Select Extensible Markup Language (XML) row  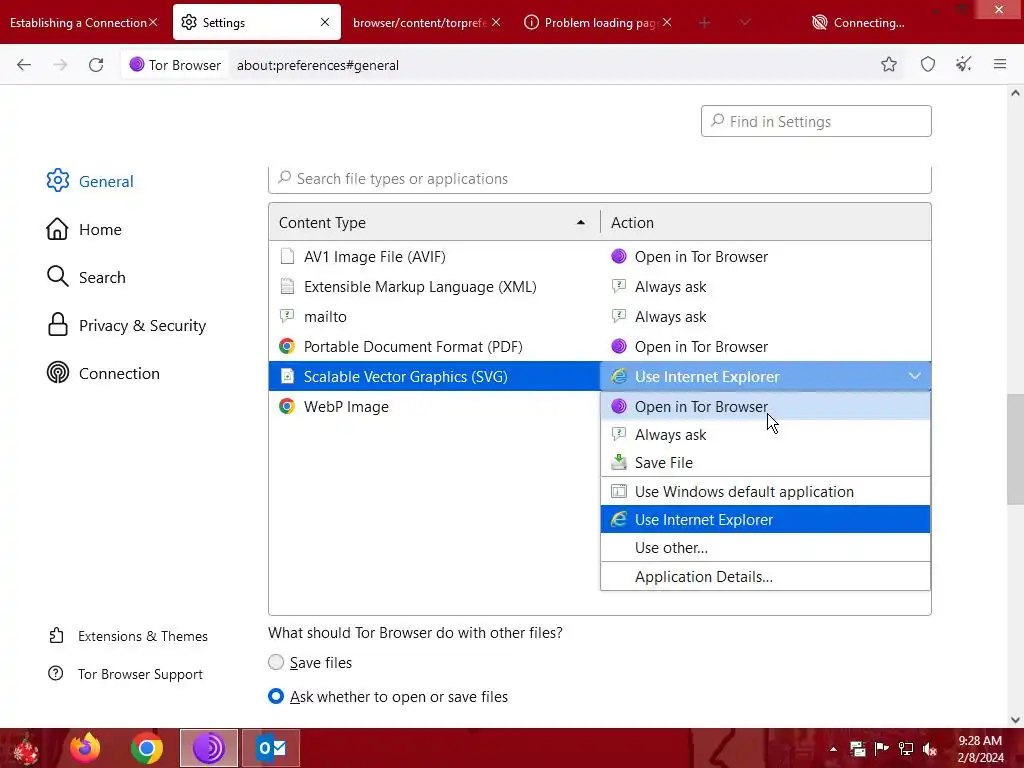[x=434, y=287]
